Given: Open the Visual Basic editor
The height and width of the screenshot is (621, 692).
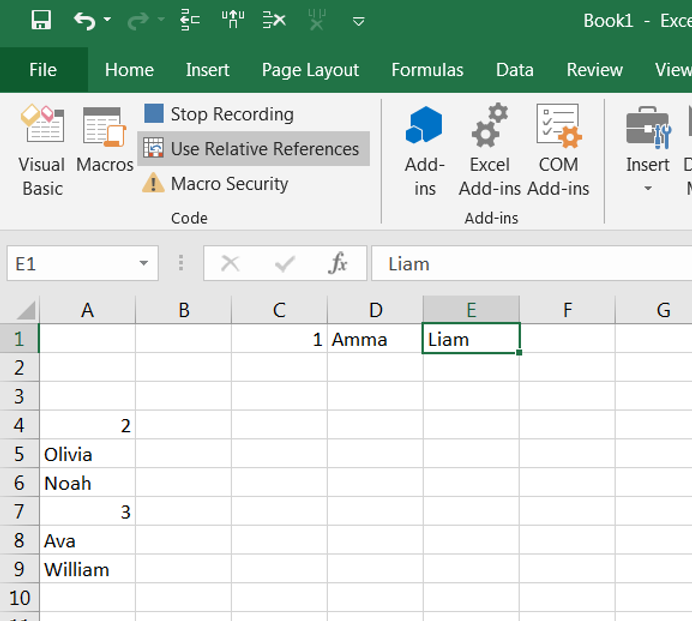Looking at the screenshot, I should point(42,149).
